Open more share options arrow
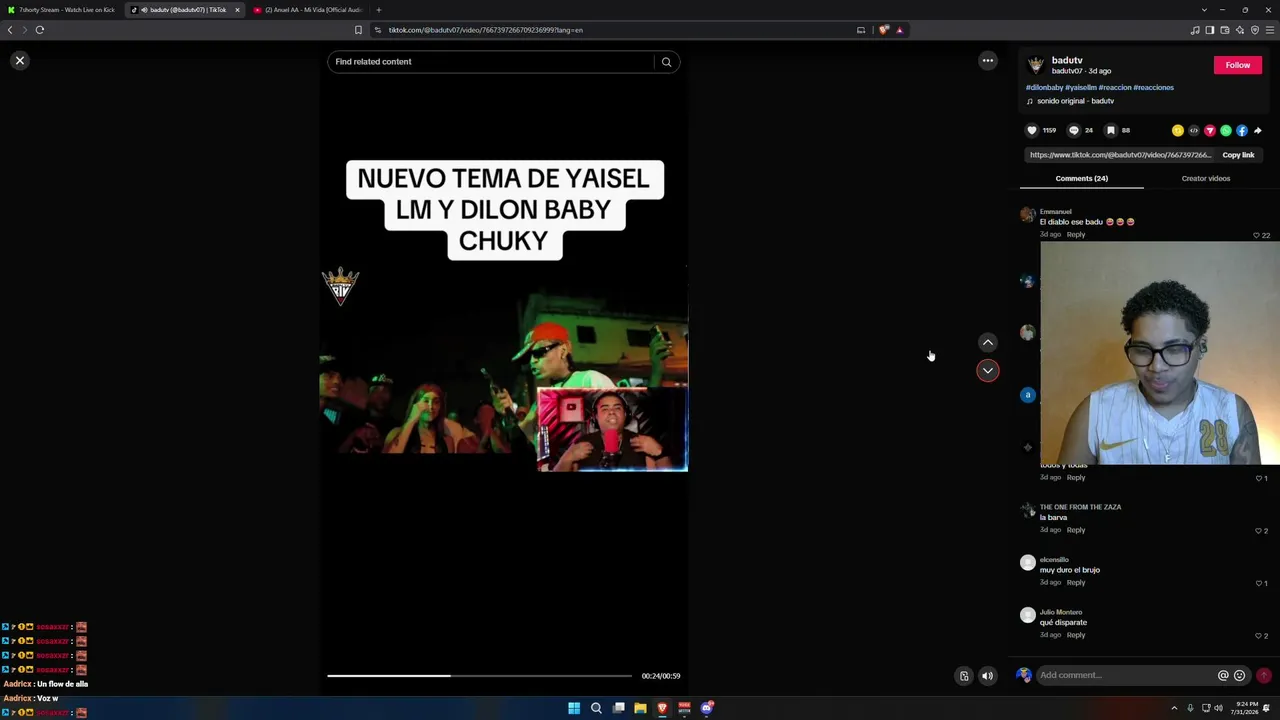 [1258, 130]
